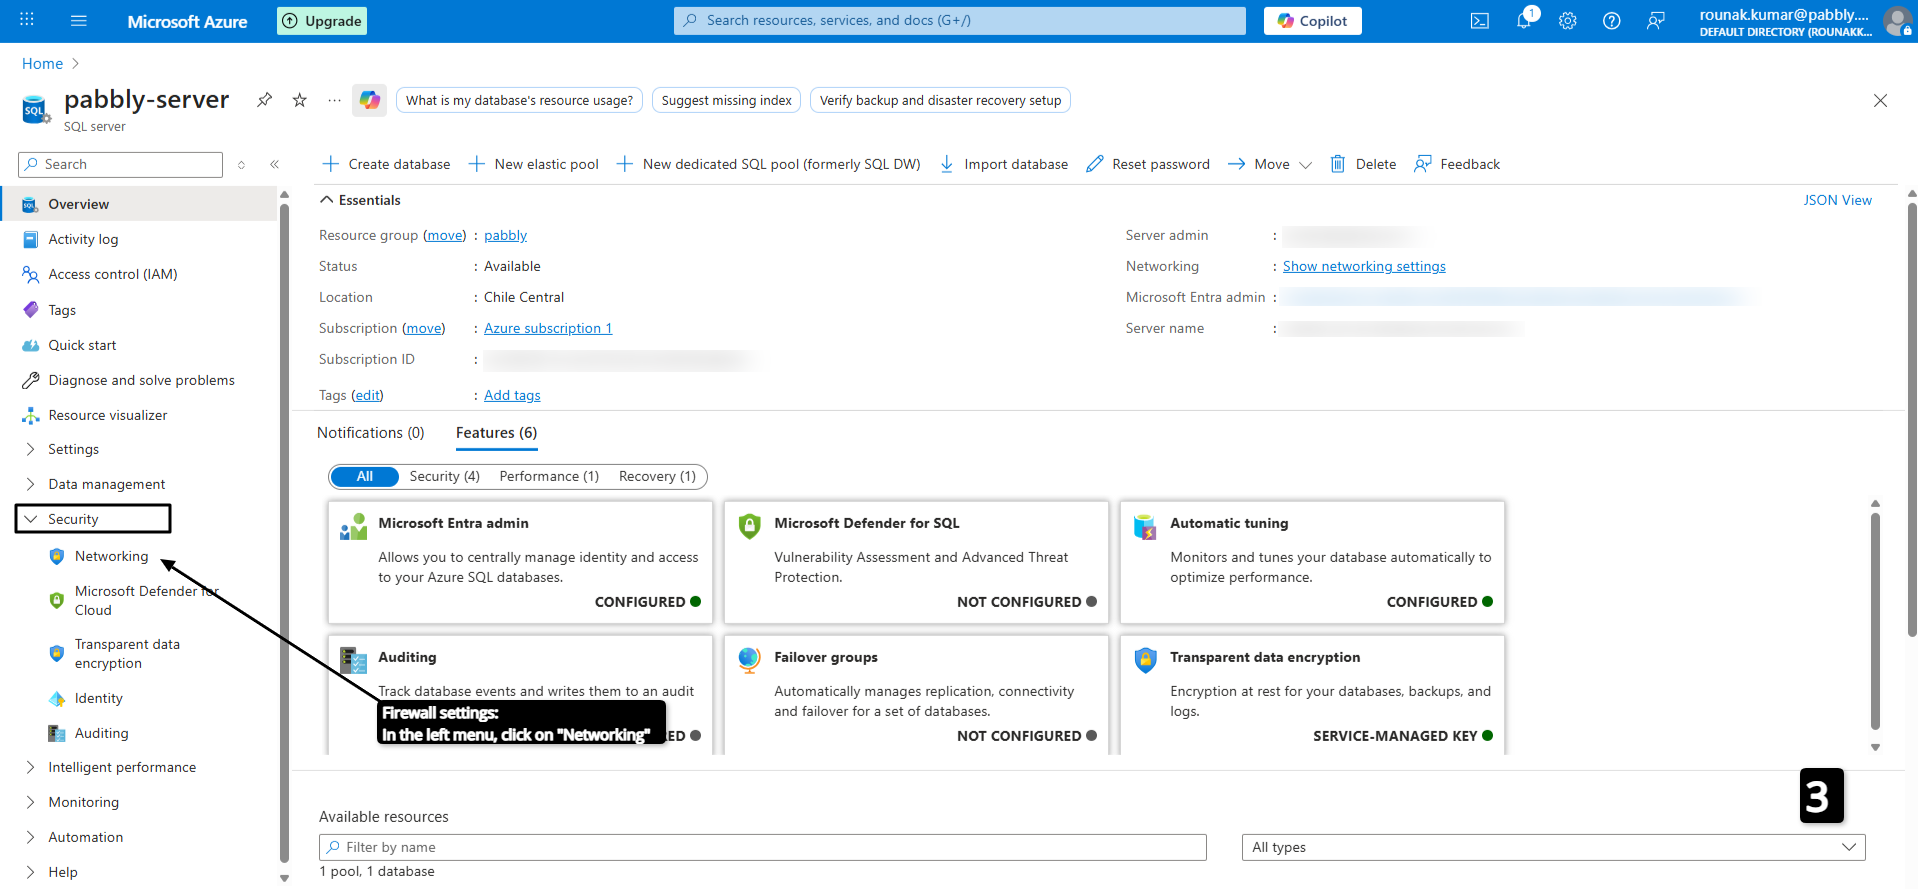Click the Create database button
The width and height of the screenshot is (1918, 889).
(x=386, y=165)
